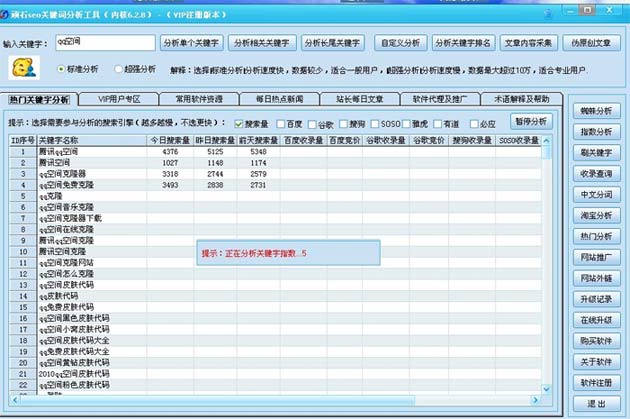Screen dimensions: 630x419
Task: Switch to 每日热点新闻 tab
Action: [280, 99]
